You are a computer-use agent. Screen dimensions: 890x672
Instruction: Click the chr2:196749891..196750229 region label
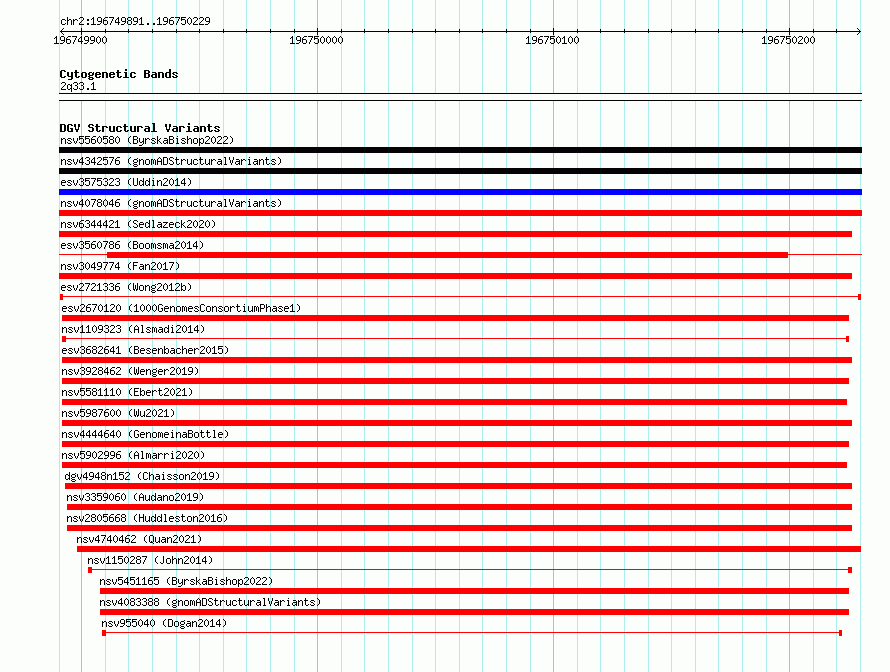(135, 21)
